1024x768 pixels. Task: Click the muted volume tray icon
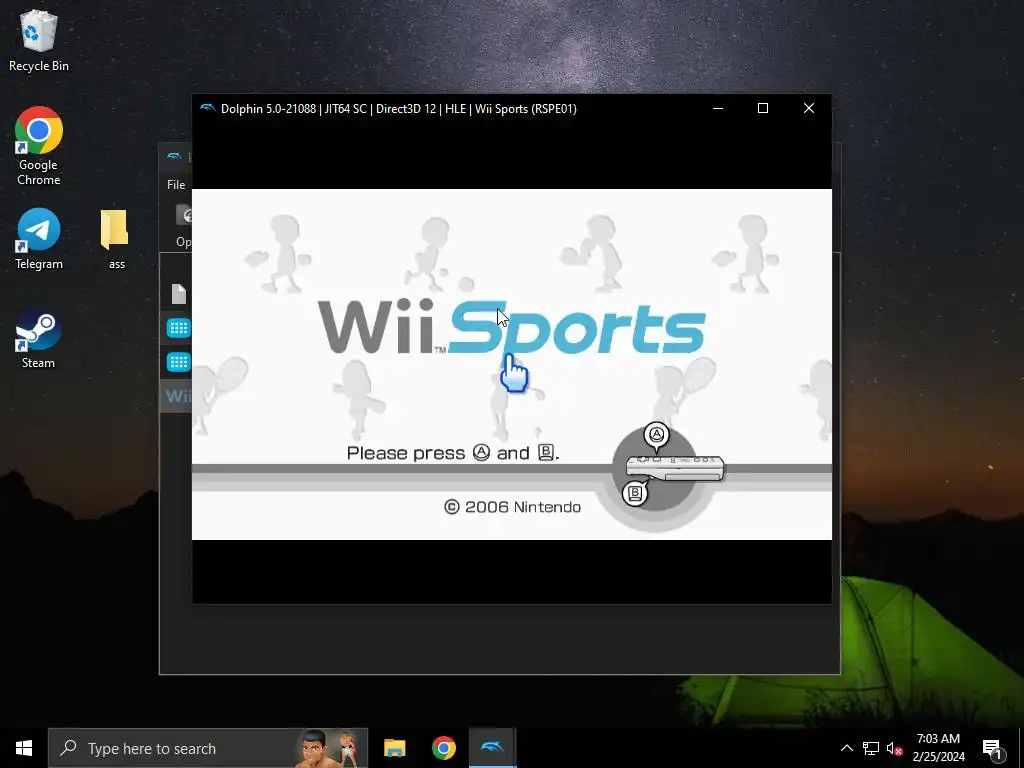(895, 748)
